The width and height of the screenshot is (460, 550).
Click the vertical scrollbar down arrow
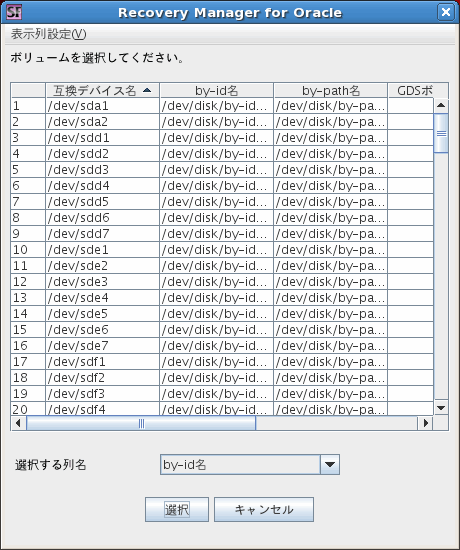(x=441, y=408)
